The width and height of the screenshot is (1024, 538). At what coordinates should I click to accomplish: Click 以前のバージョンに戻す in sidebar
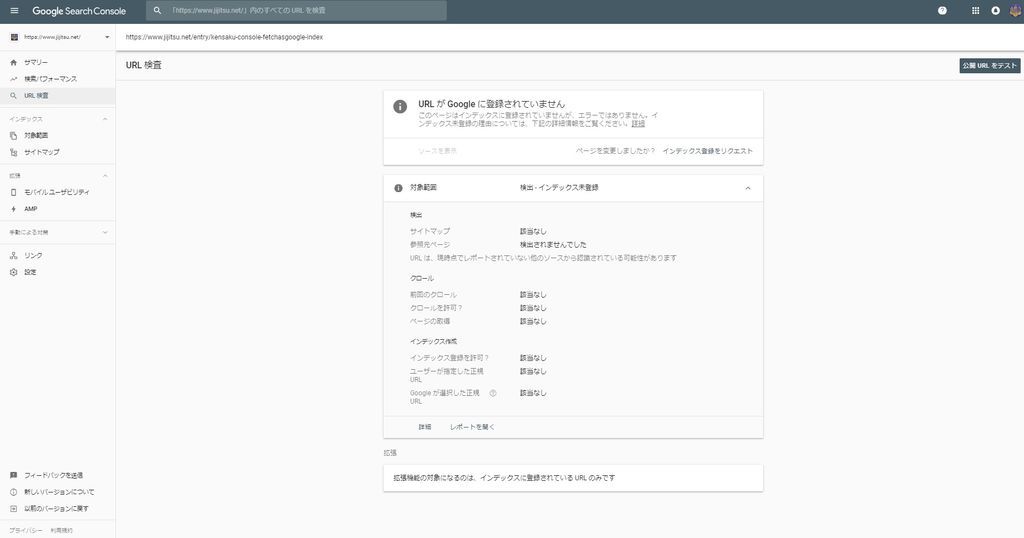tap(57, 509)
